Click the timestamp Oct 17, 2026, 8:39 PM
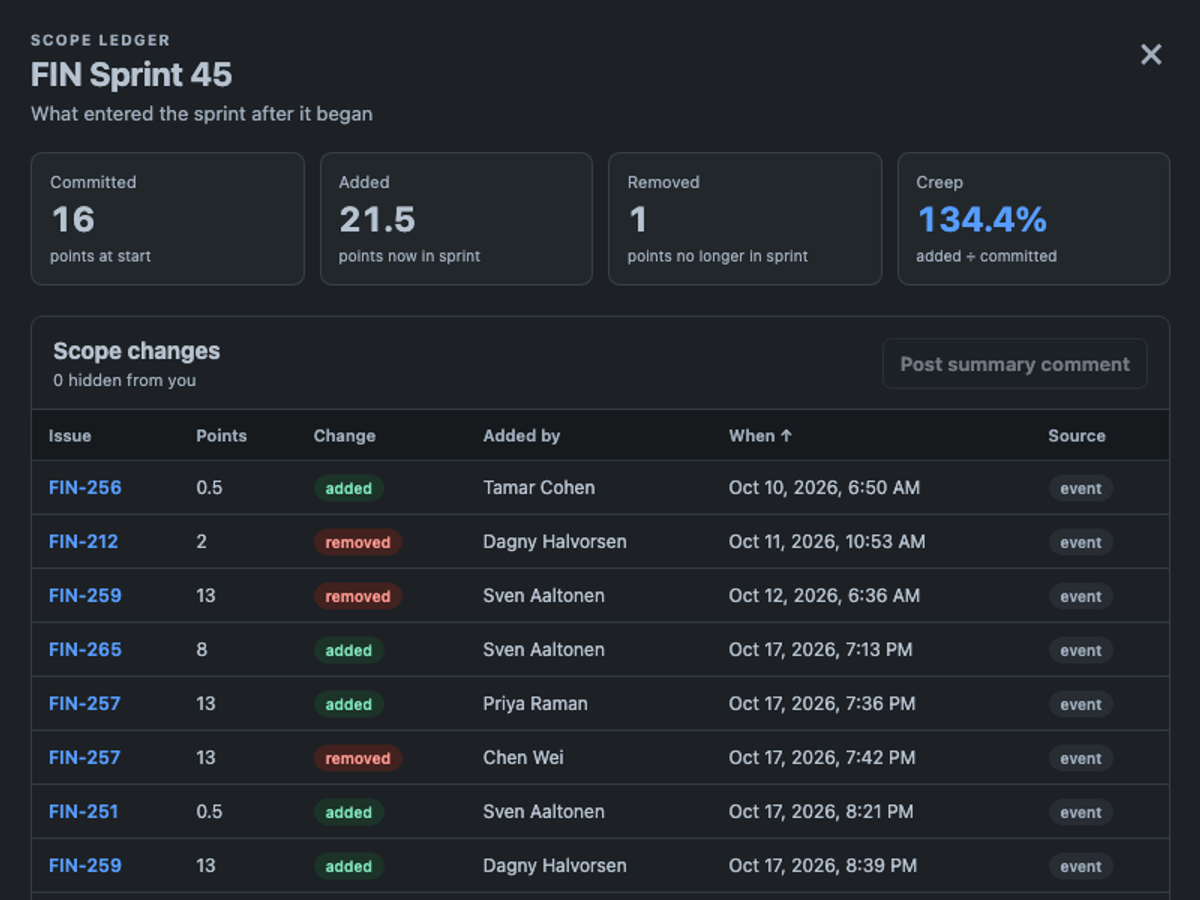 point(823,866)
